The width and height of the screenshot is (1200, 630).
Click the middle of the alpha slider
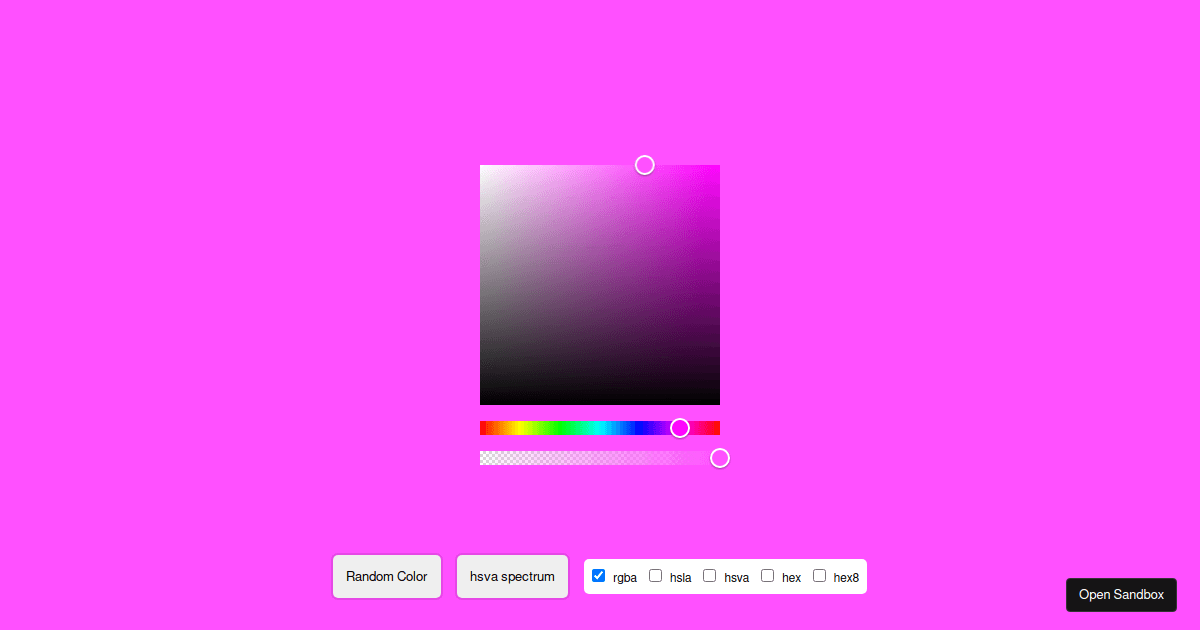[600, 457]
